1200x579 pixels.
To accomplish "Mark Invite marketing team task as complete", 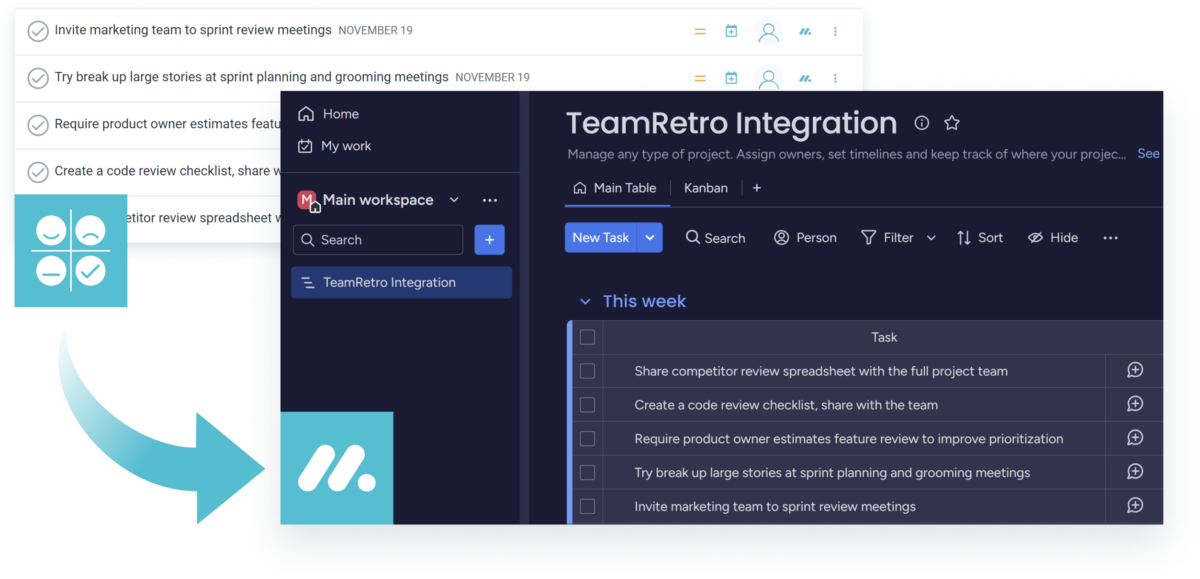I will point(37,31).
